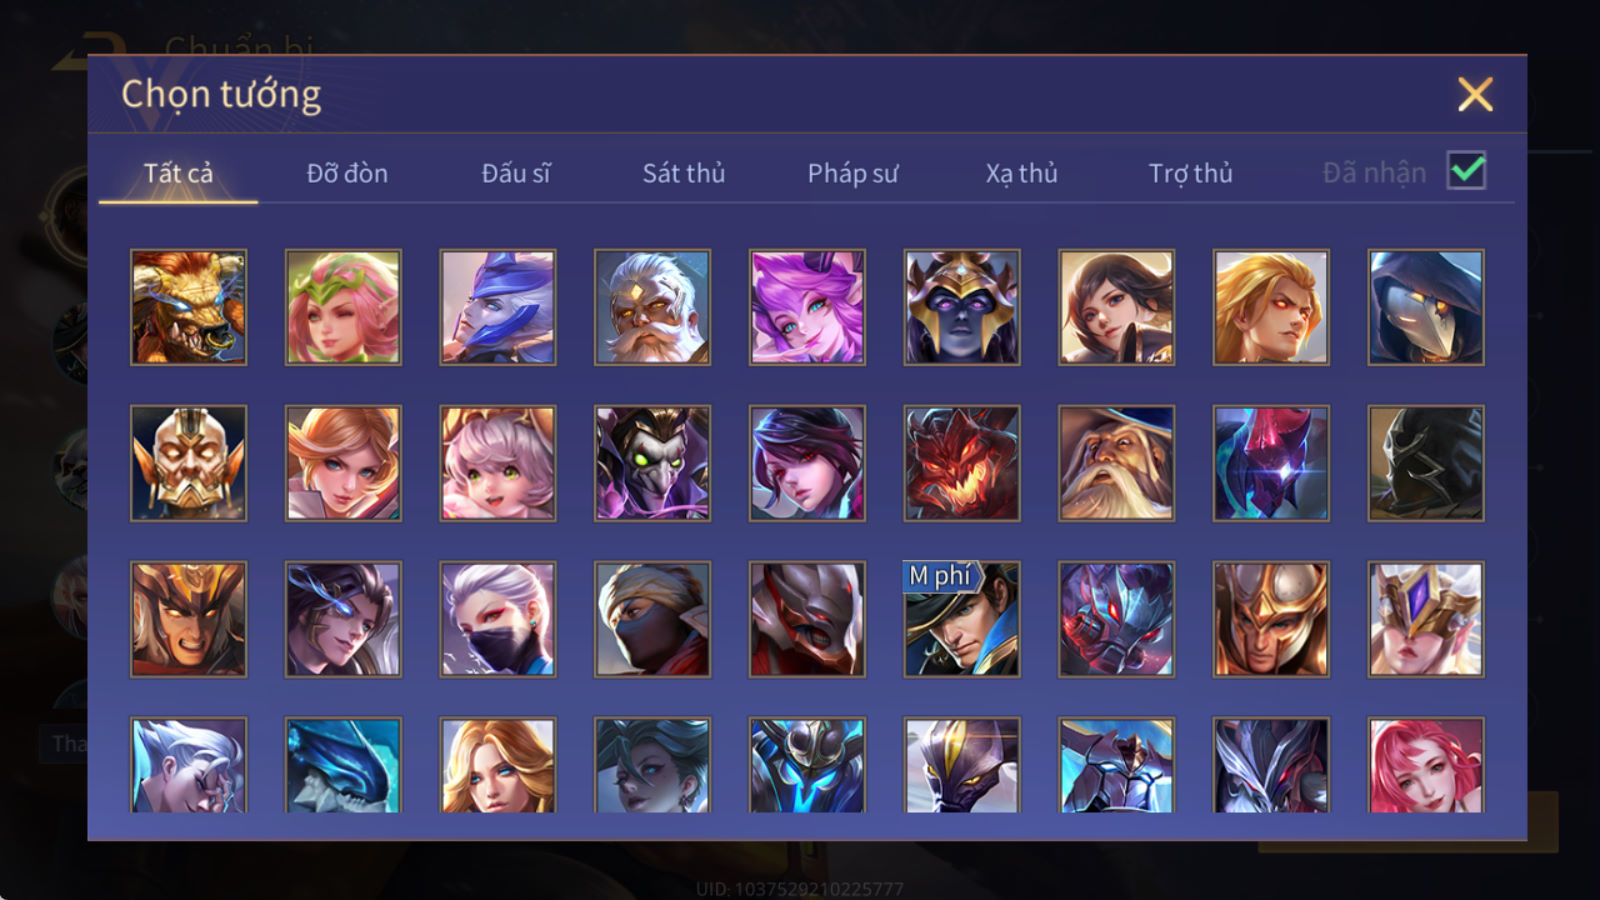Choose the hero with 'M phí' label
This screenshot has height=900, width=1600.
[962, 619]
